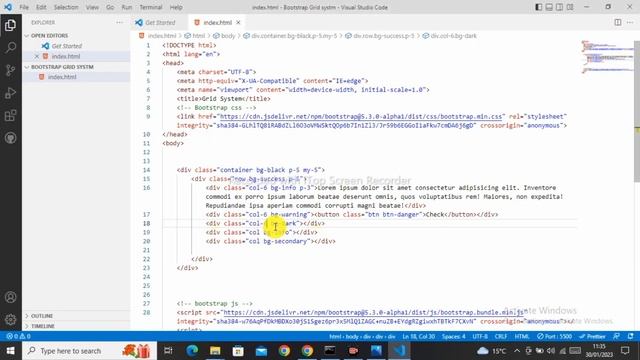Open the Help menu
Viewport: 640px width, 360px height.
coord(176,7)
